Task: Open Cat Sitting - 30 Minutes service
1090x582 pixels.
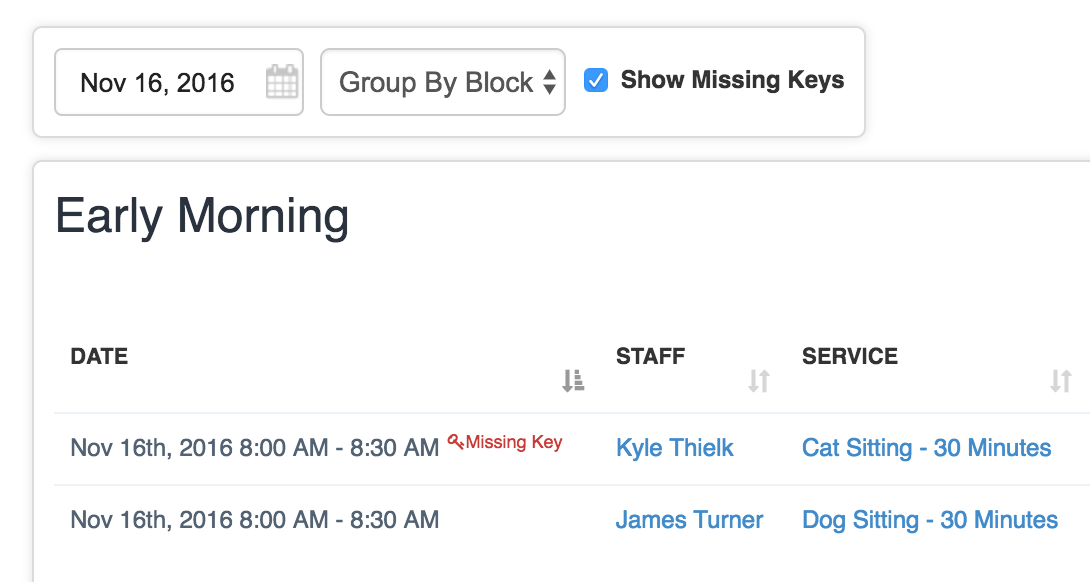Action: click(x=926, y=448)
